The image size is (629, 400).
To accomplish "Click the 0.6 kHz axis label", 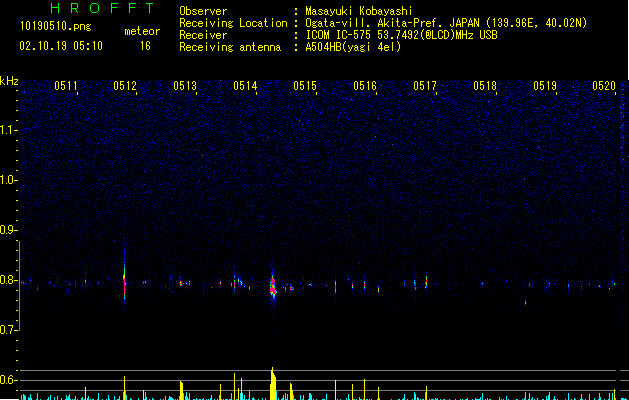I will [8, 380].
